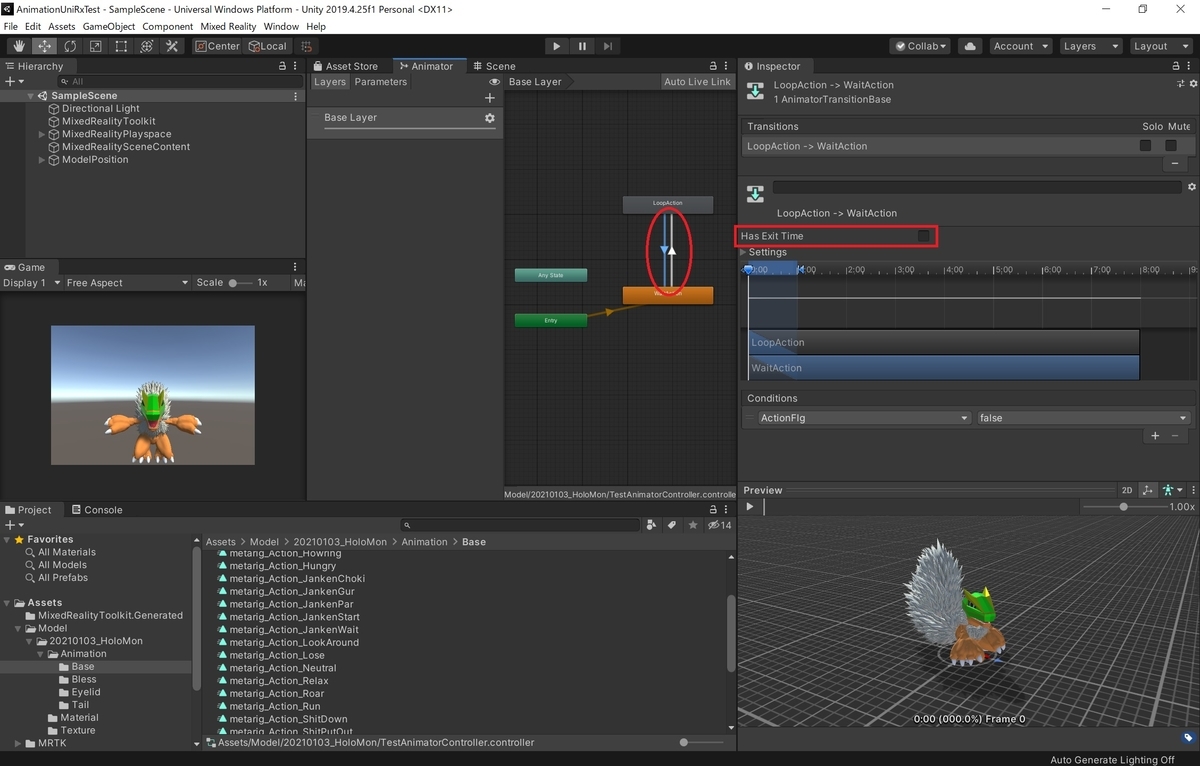Adjust the Game view Scale slider
This screenshot has height=766, width=1200.
click(241, 283)
